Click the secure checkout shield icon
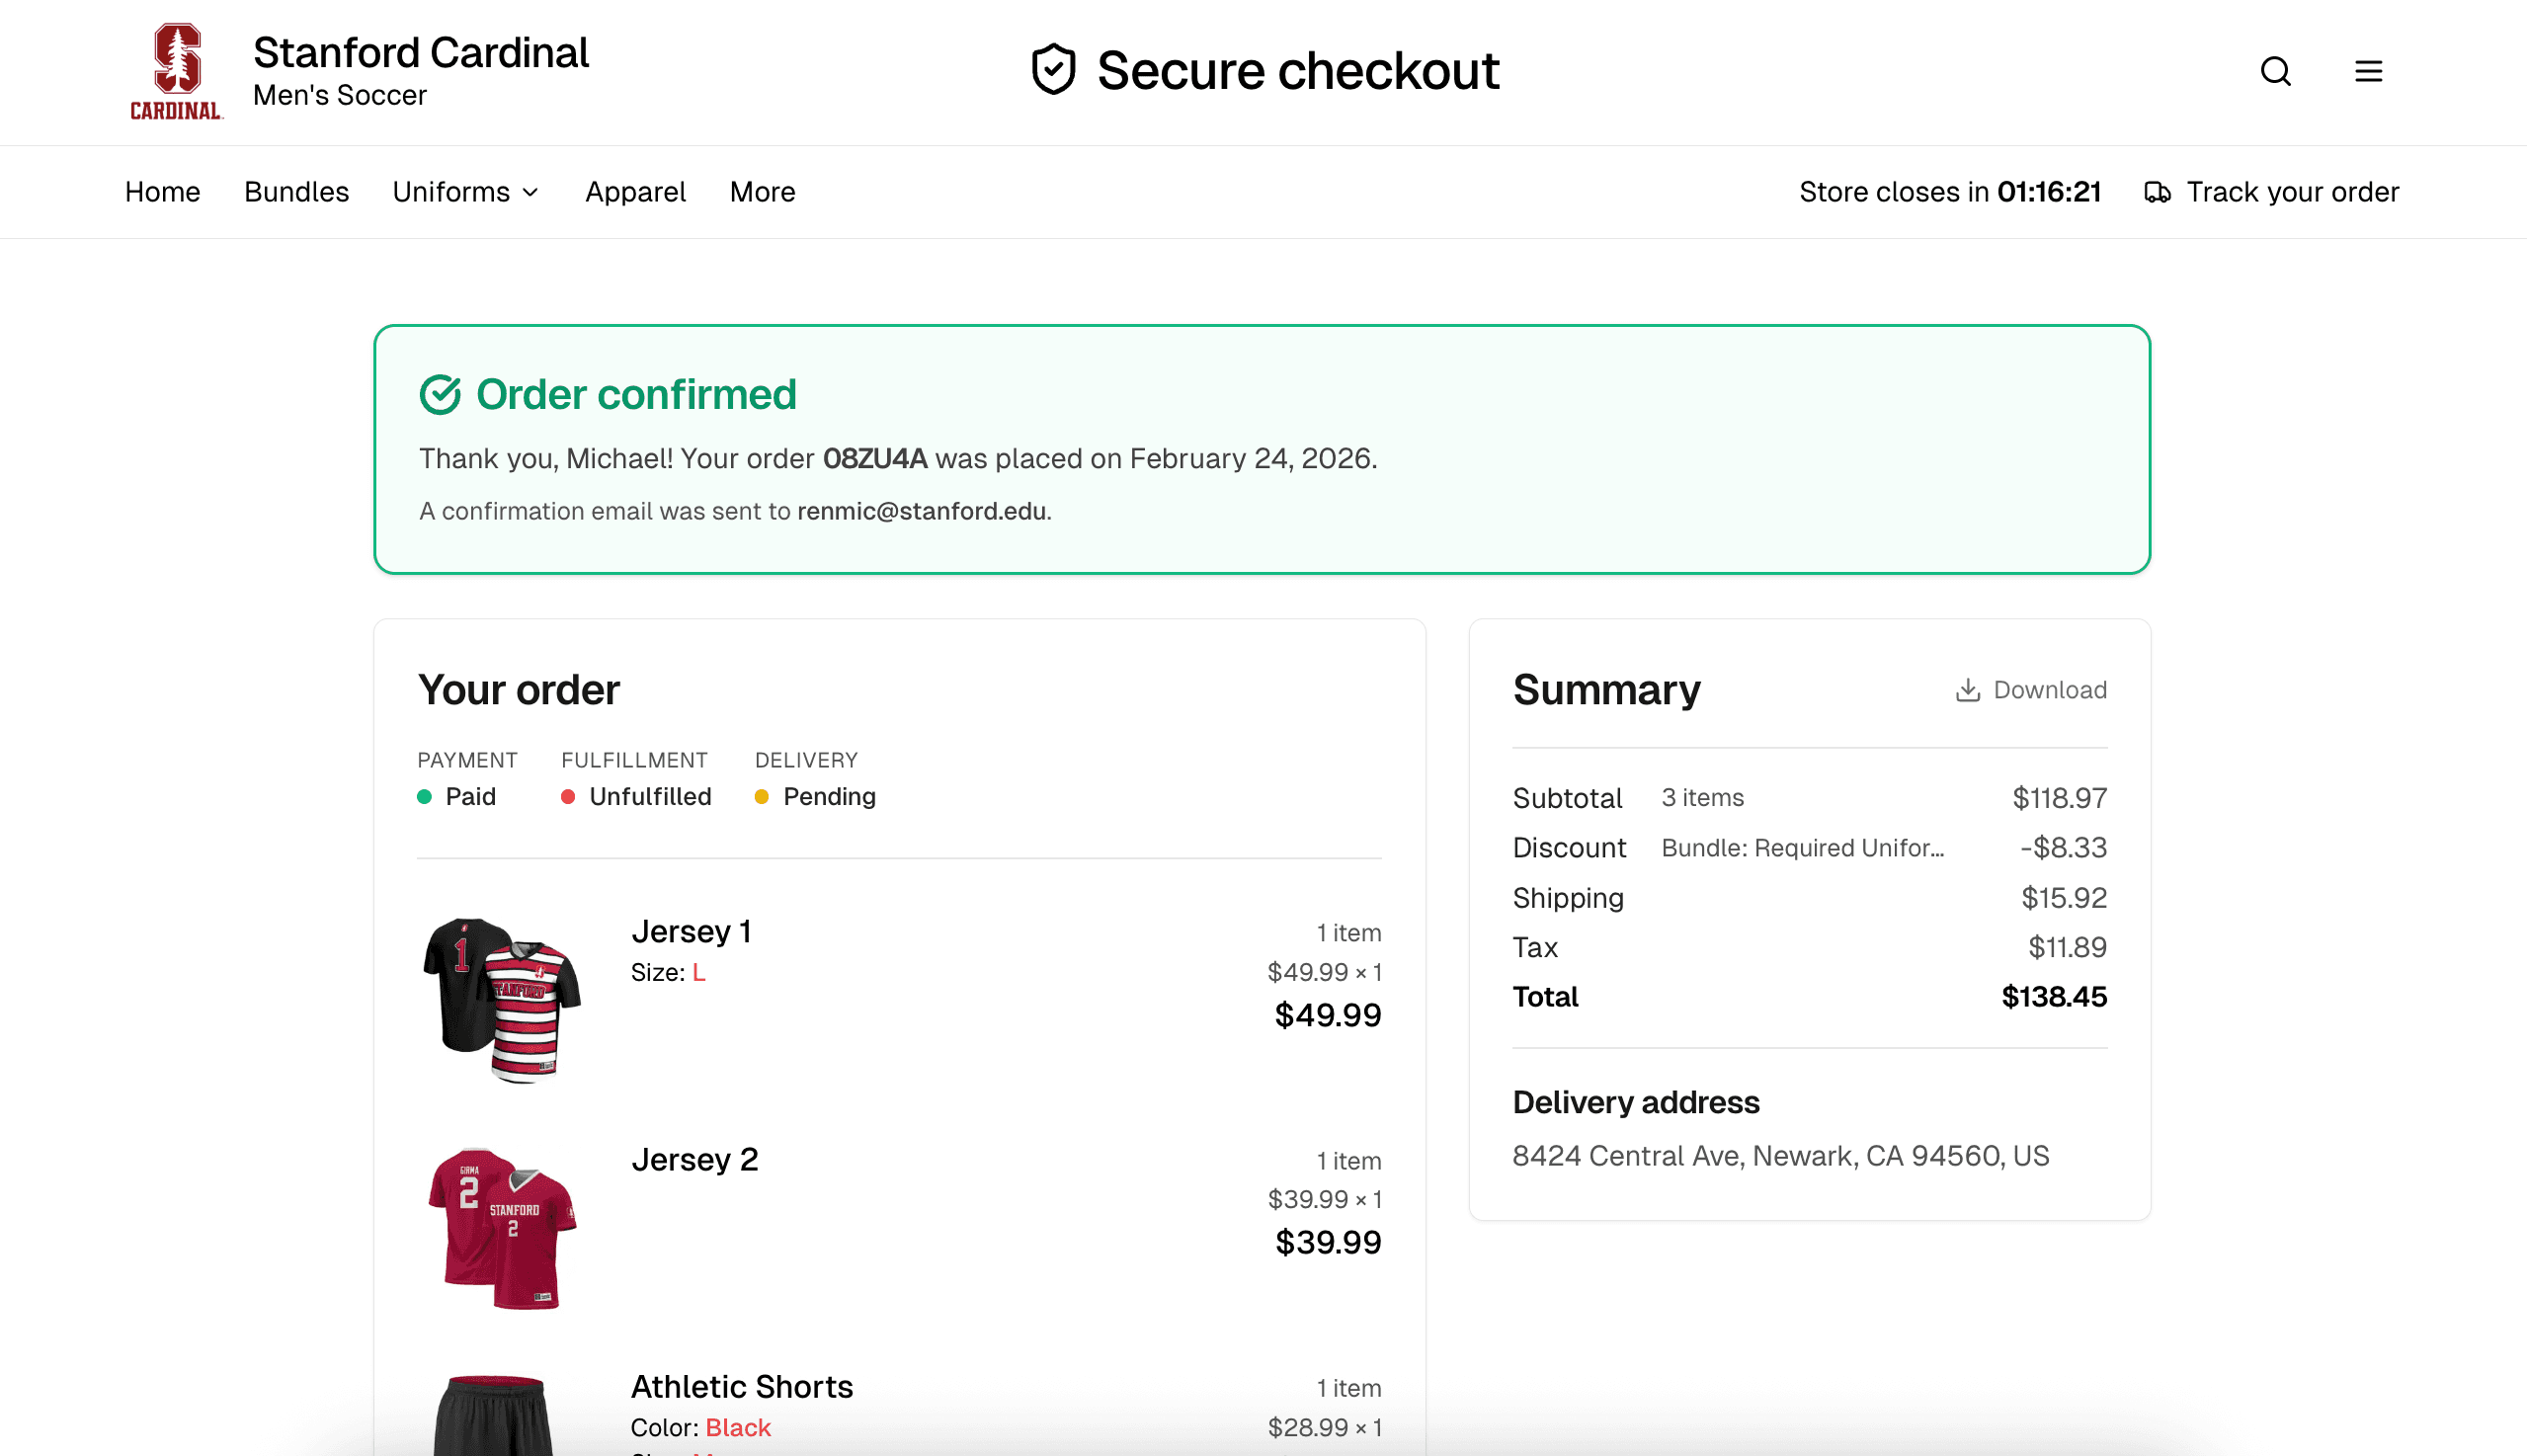Viewport: 2527px width, 1456px height. [1053, 70]
